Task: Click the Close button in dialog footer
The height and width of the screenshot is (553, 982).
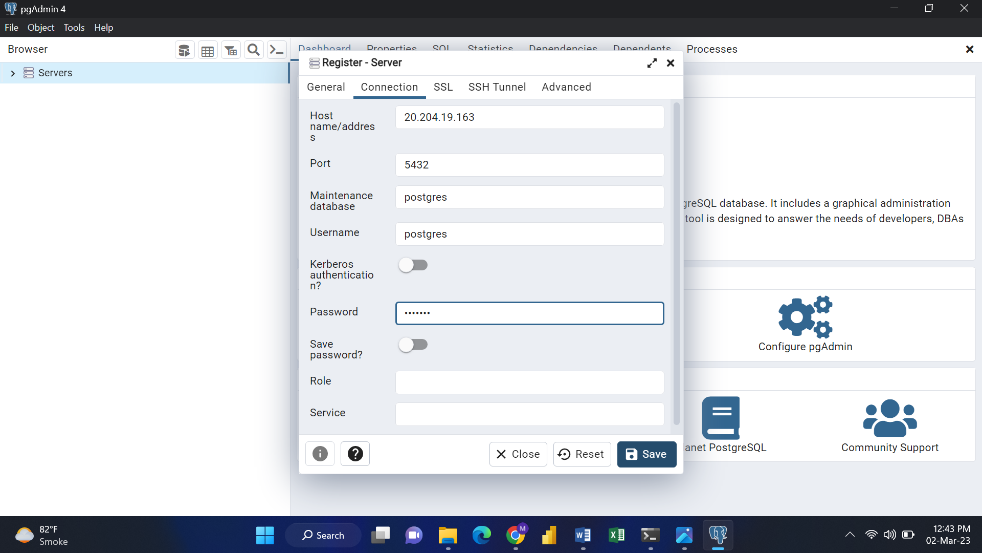Action: [518, 454]
